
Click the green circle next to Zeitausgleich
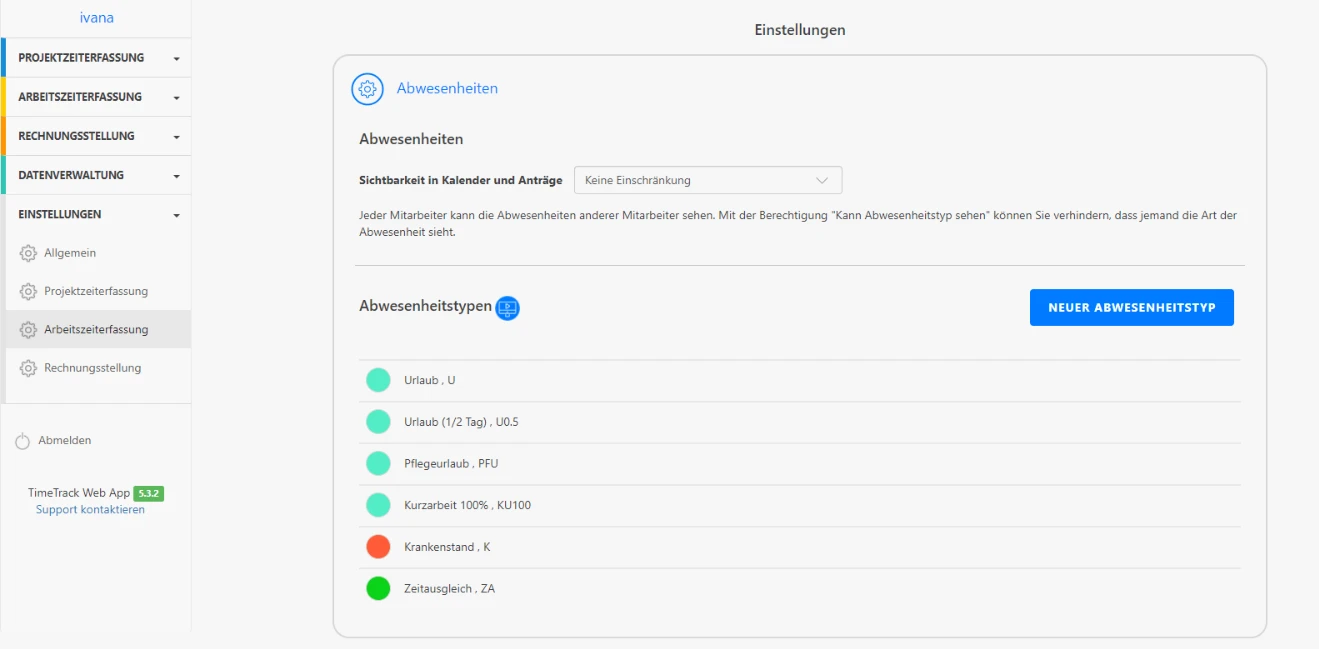(x=378, y=588)
